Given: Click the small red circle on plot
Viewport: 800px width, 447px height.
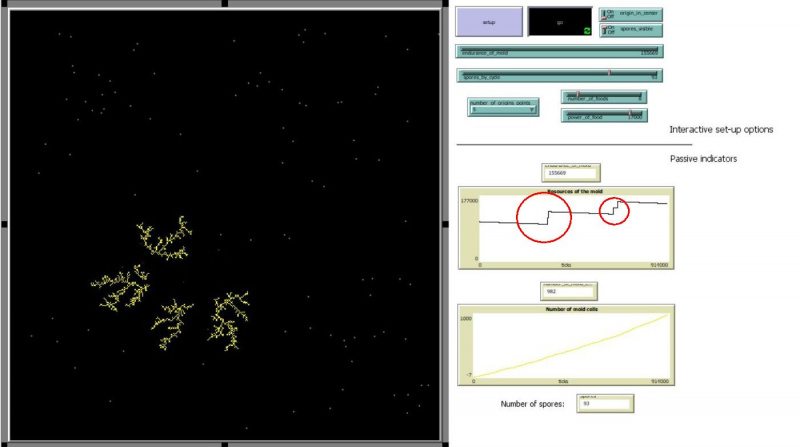Looking at the screenshot, I should 614,210.
